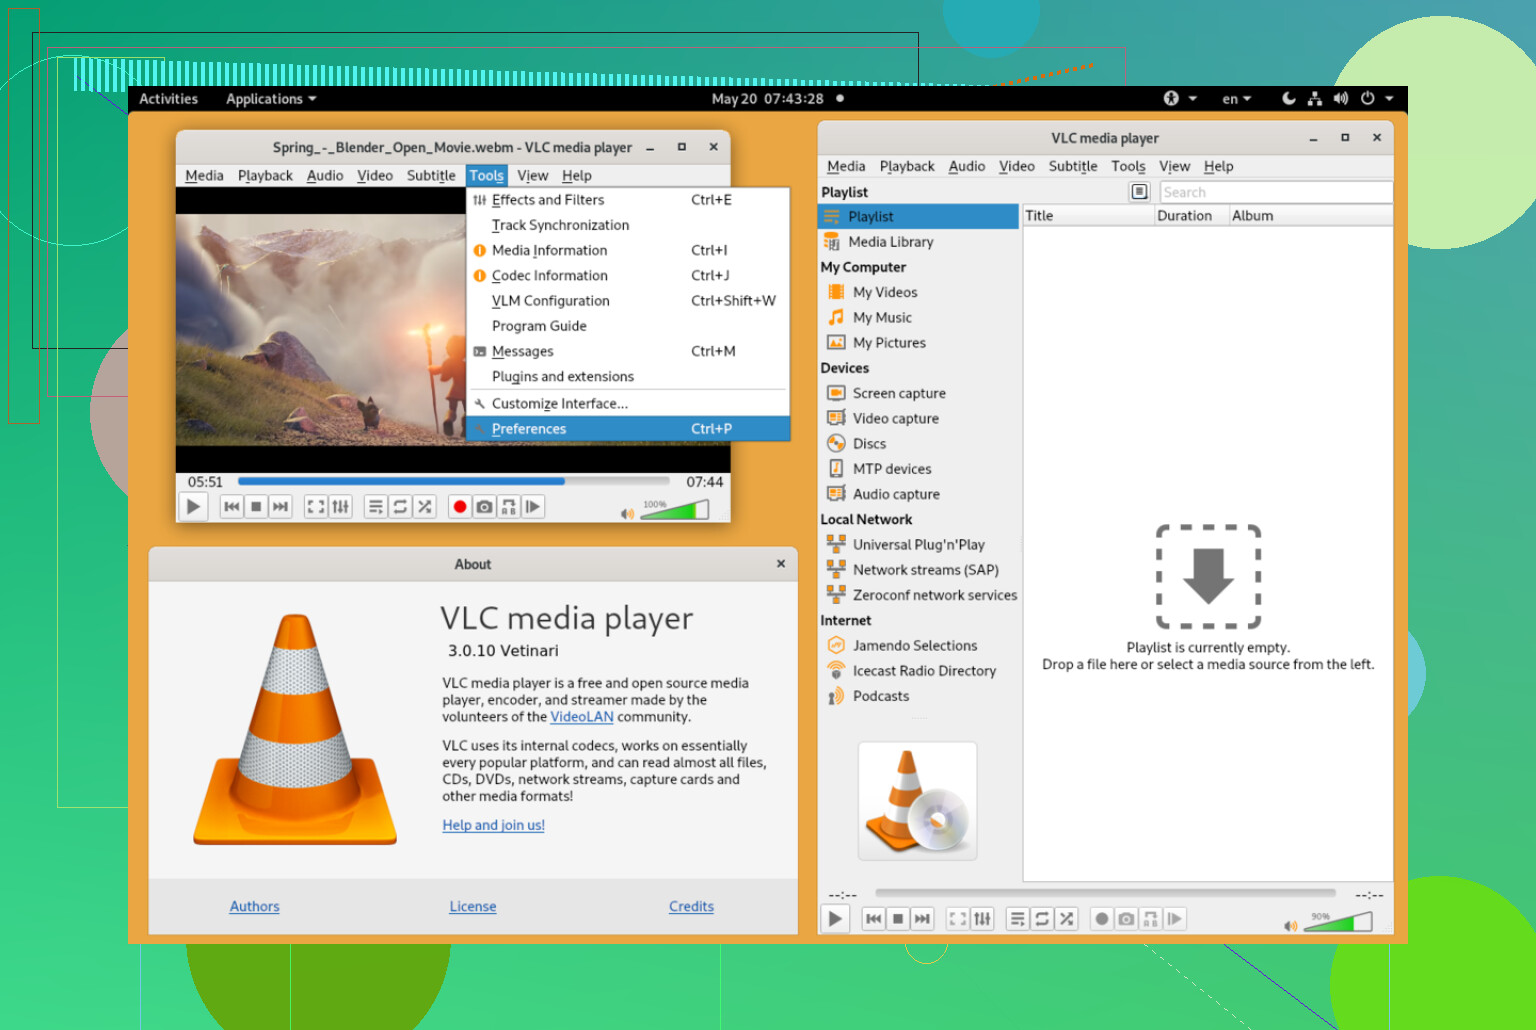Screen dimensions: 1536x1030
Task: Select Media Library in the sidebar
Action: pyautogui.click(x=918, y=242)
